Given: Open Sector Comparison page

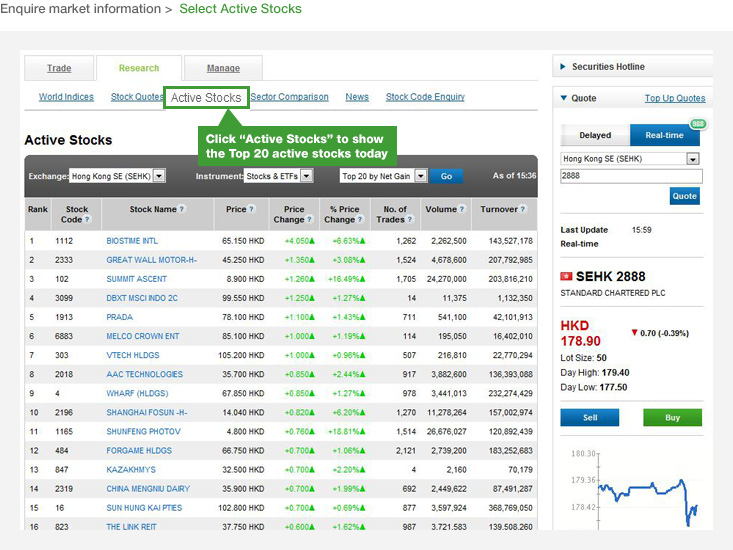Looking at the screenshot, I should pyautogui.click(x=289, y=97).
